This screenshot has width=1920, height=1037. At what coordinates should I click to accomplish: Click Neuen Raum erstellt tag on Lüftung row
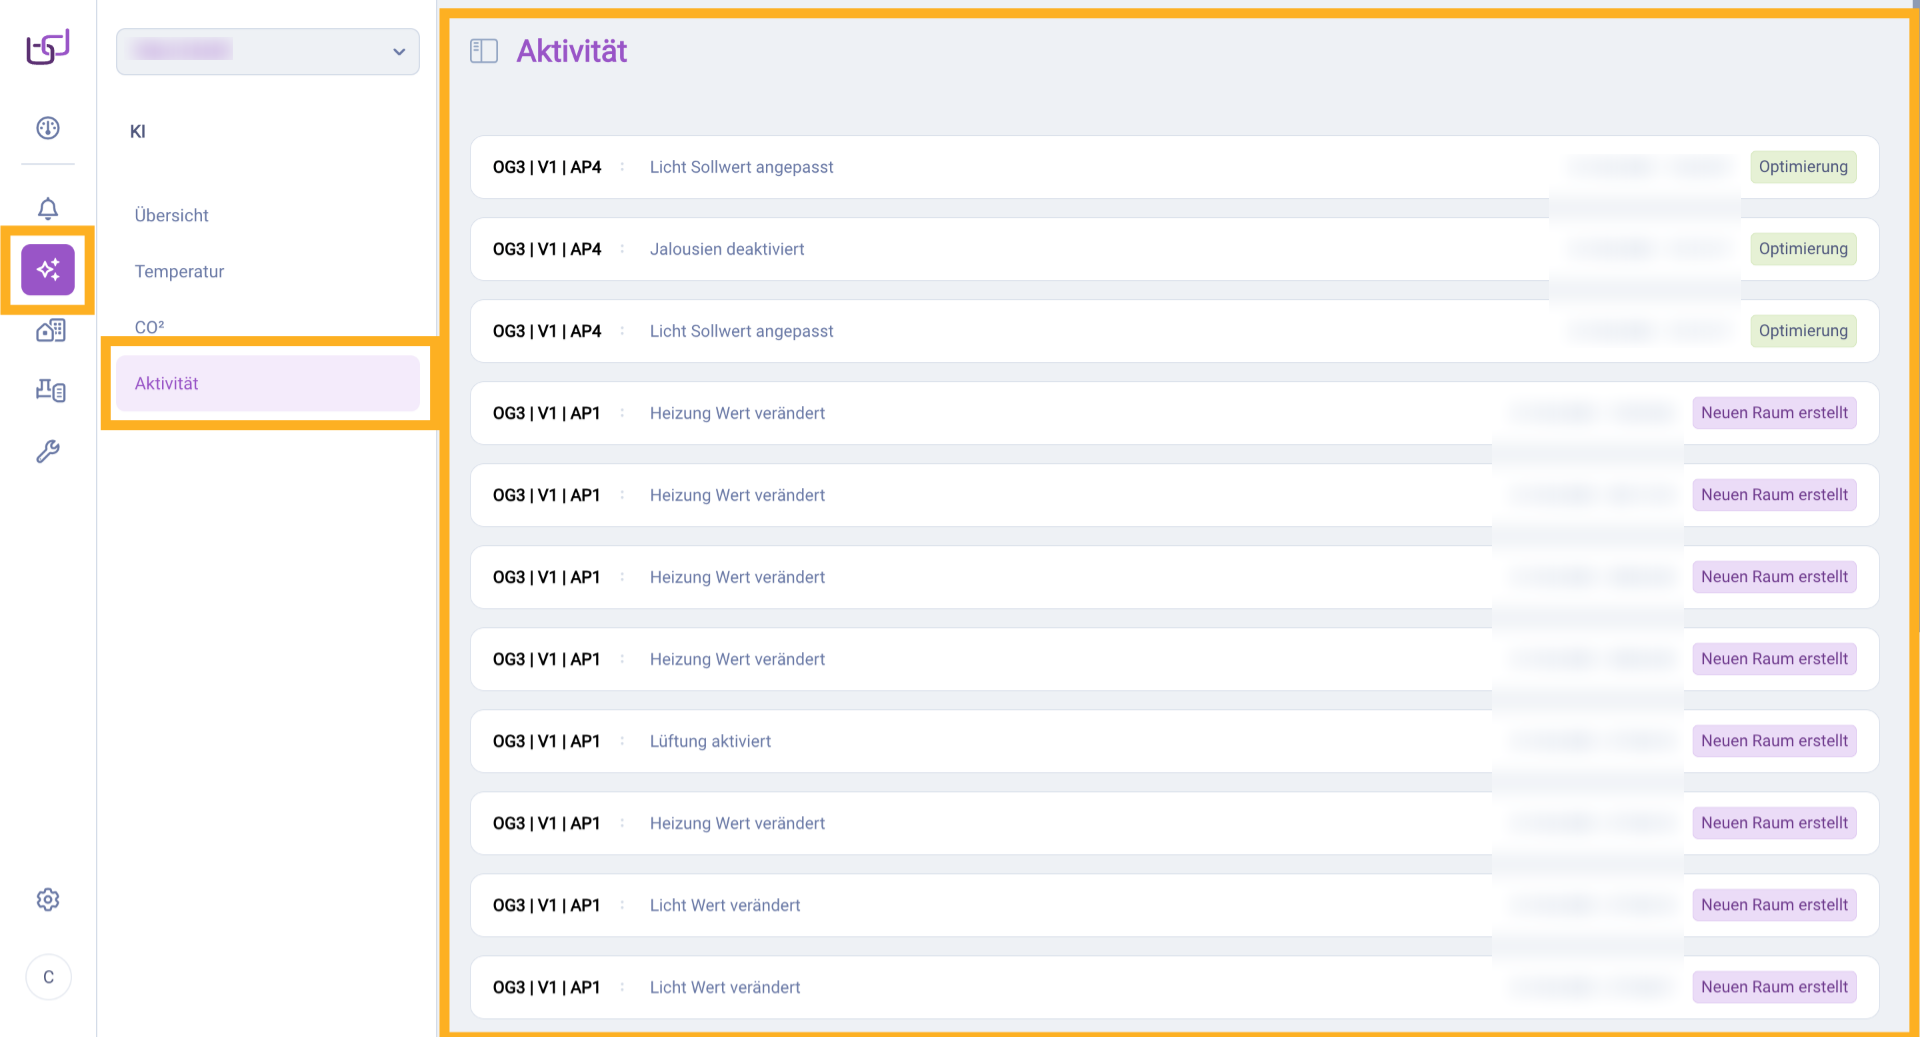pyautogui.click(x=1774, y=741)
